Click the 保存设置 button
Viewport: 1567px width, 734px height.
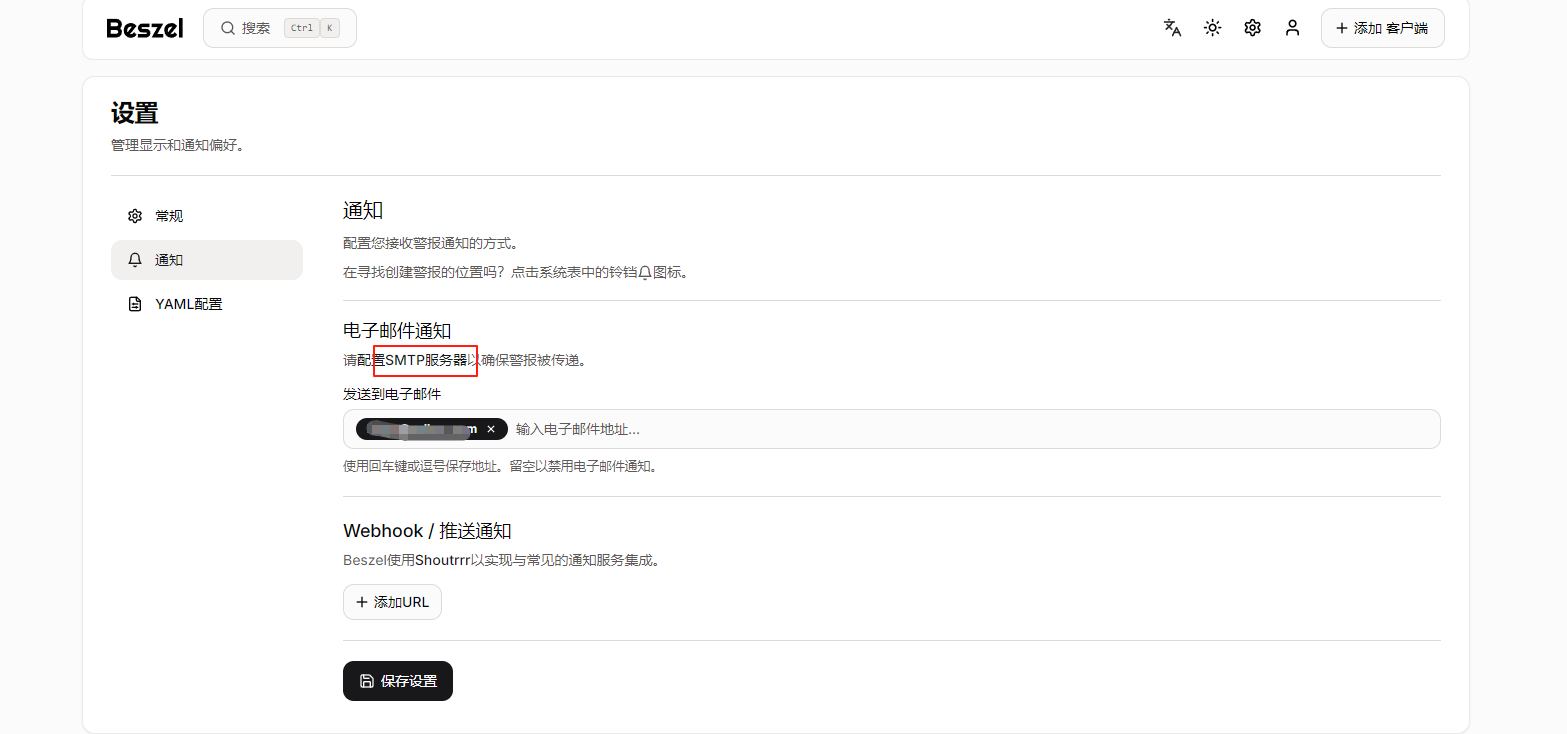coord(398,681)
